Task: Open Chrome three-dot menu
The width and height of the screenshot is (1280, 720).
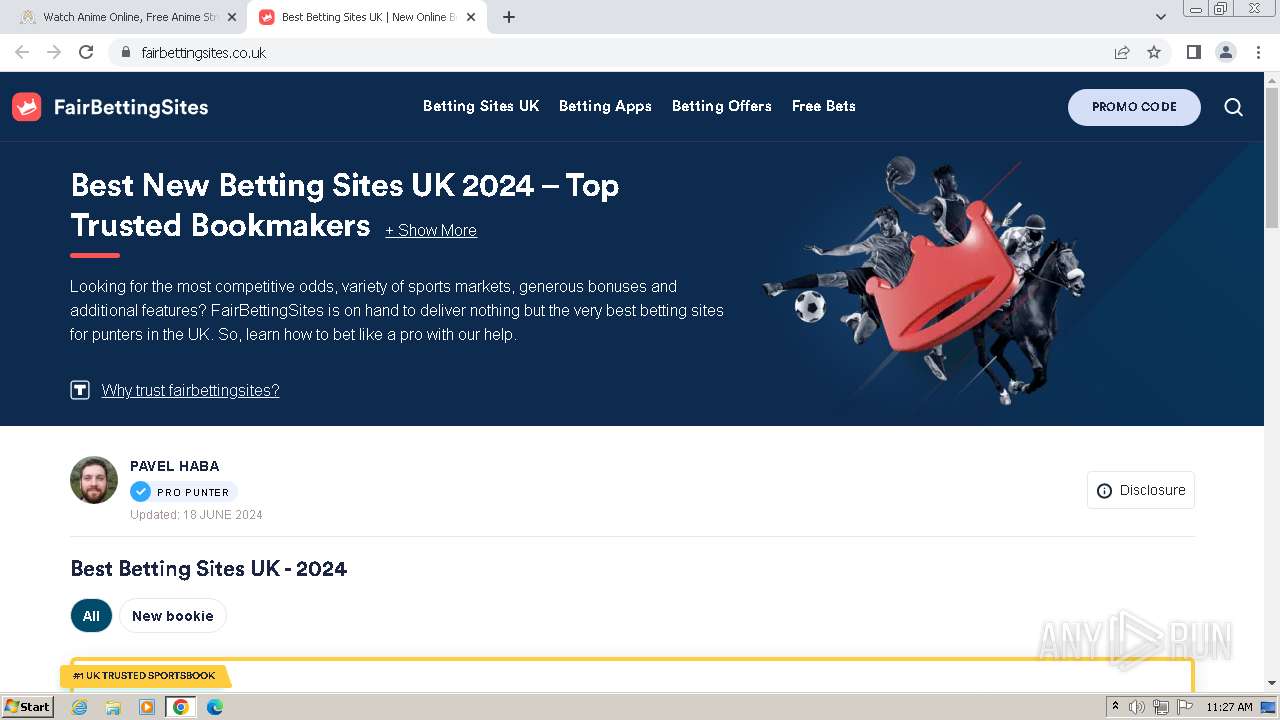Action: click(x=1258, y=52)
